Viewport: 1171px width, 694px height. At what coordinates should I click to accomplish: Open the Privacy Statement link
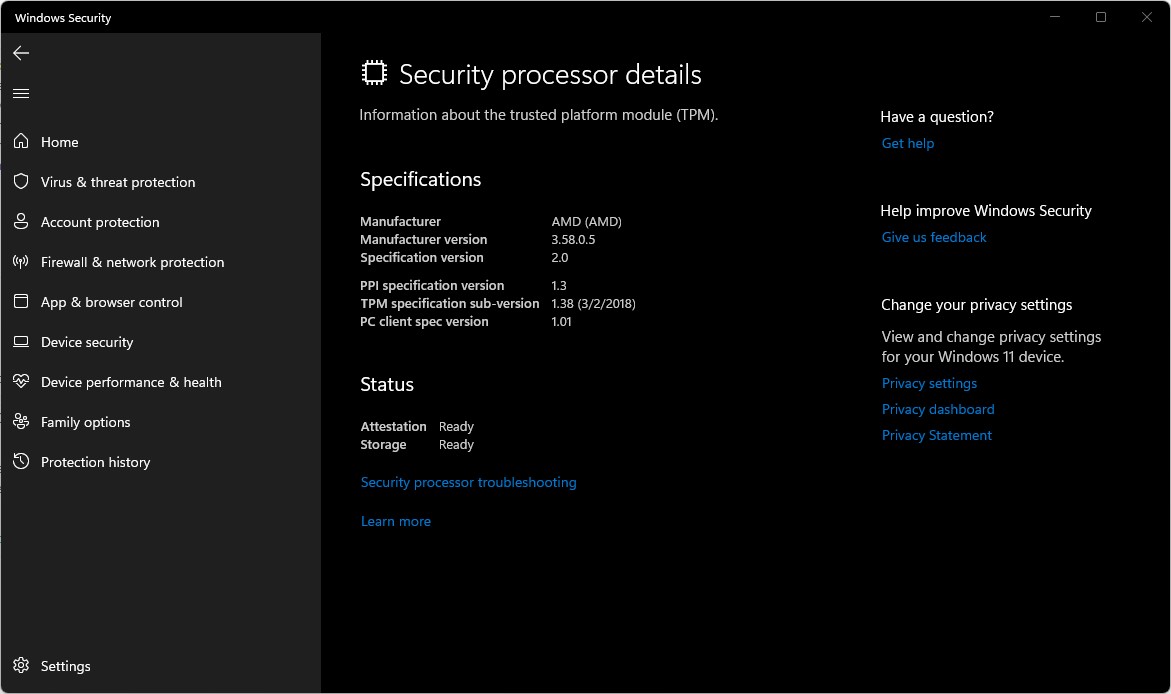(x=937, y=436)
